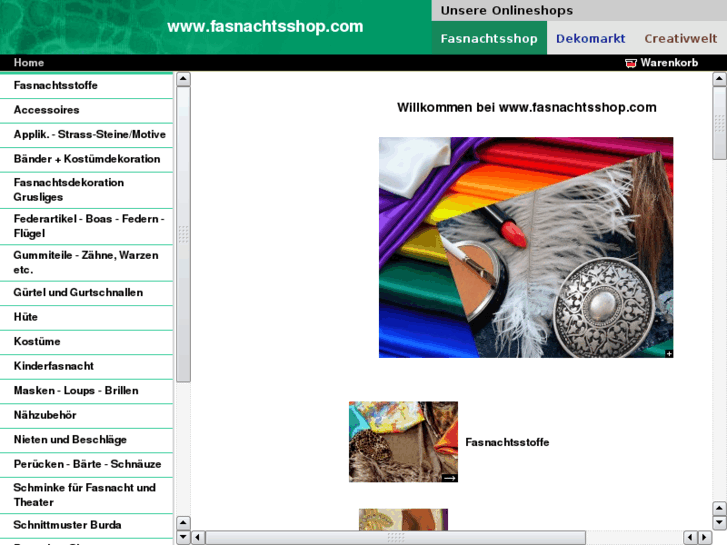The image size is (727, 545).
Task: Click the content pane vertical scrollbar thumb
Action: click(719, 123)
